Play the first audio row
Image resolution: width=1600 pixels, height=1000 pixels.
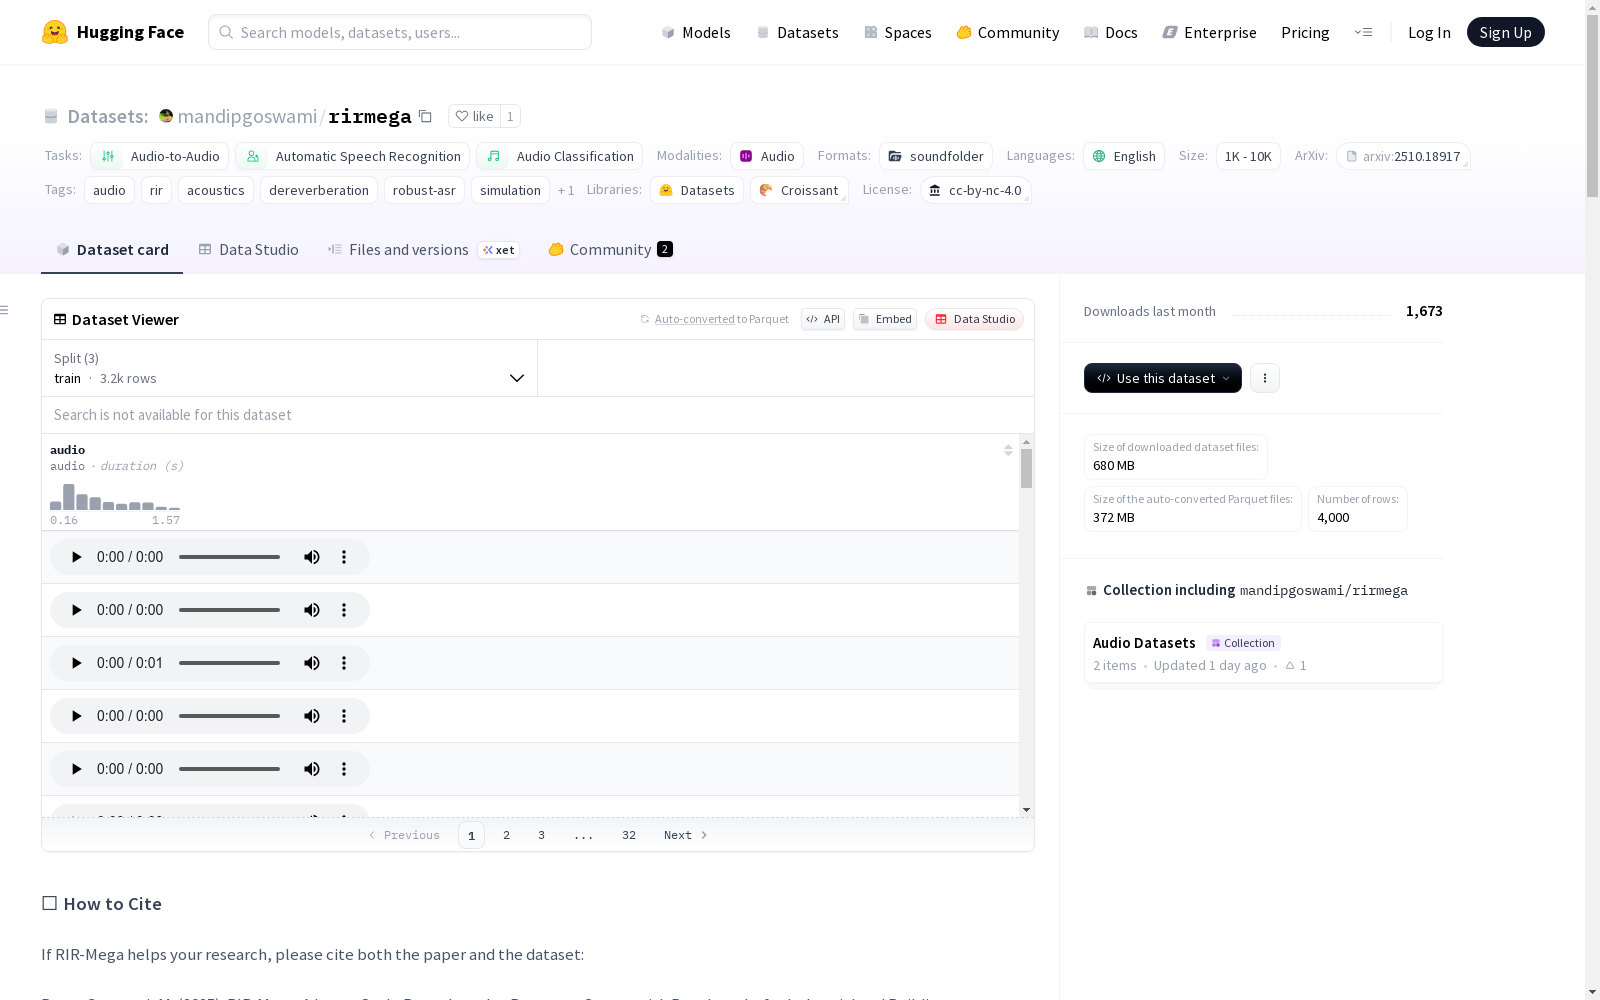(x=76, y=557)
